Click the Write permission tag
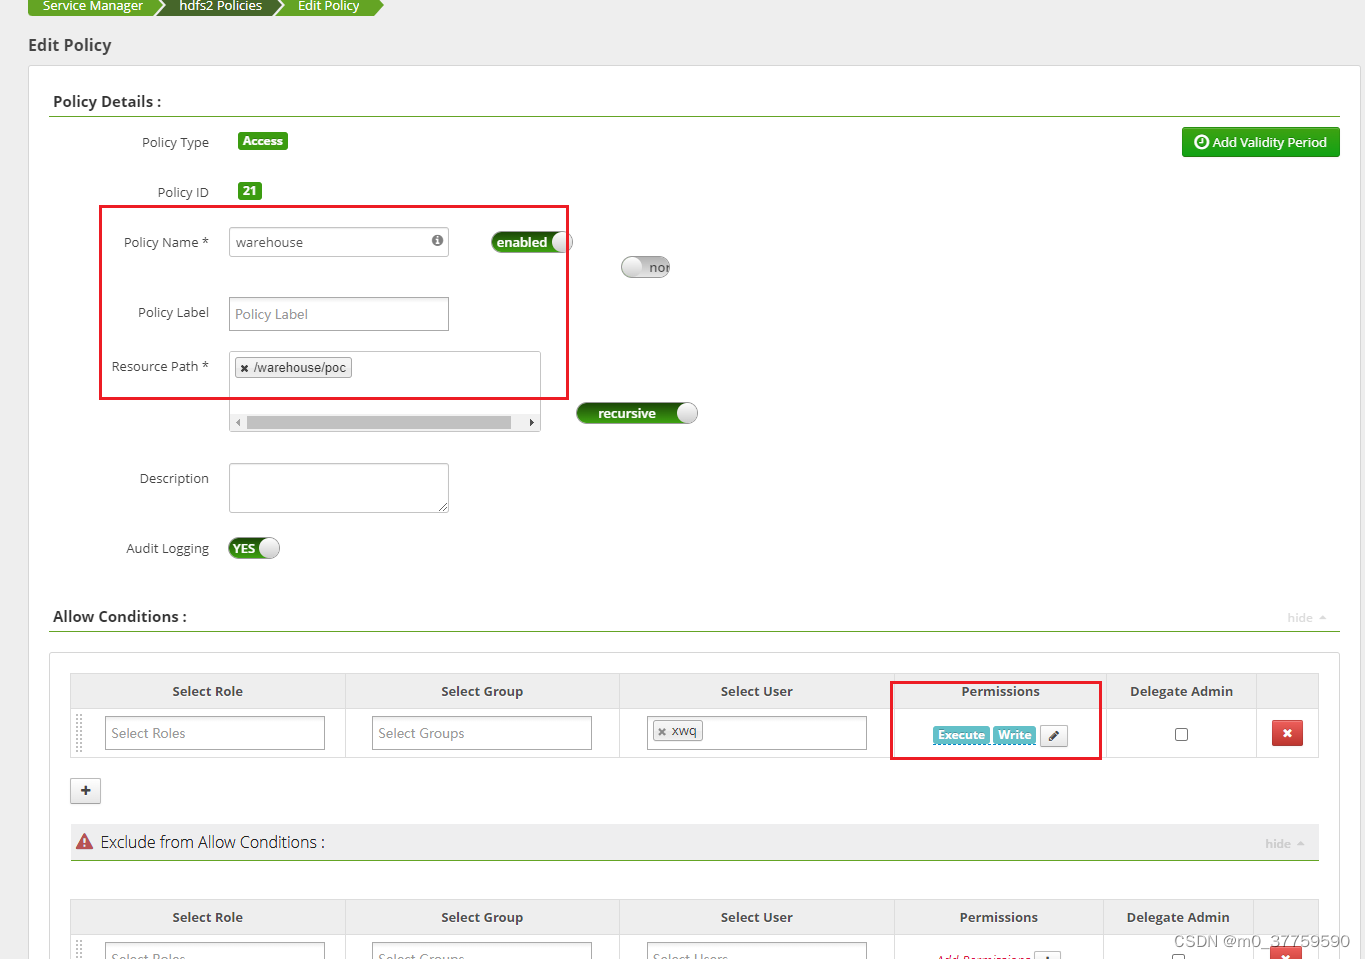The width and height of the screenshot is (1365, 959). tap(1014, 735)
